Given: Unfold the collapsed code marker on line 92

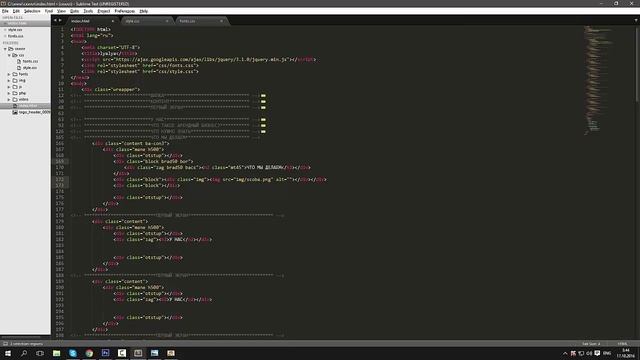Looking at the screenshot, I should [x=263, y=126].
